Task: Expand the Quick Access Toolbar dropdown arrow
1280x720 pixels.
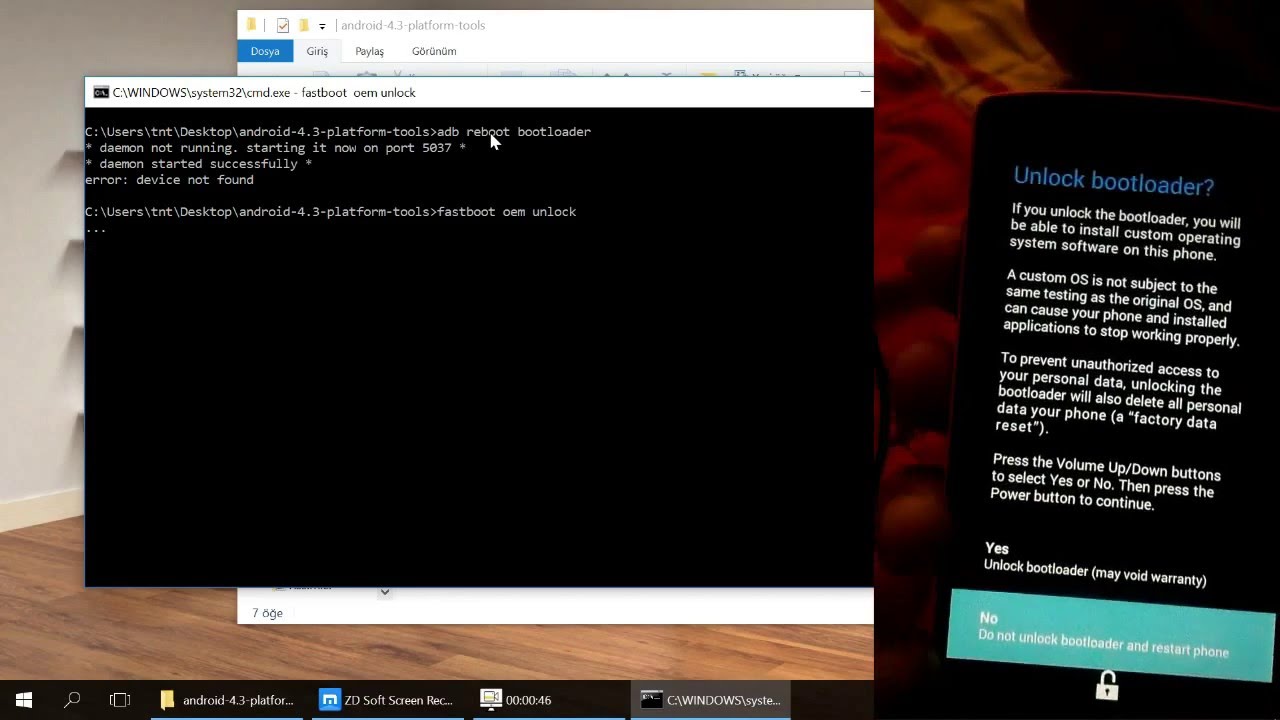Action: coord(322,26)
